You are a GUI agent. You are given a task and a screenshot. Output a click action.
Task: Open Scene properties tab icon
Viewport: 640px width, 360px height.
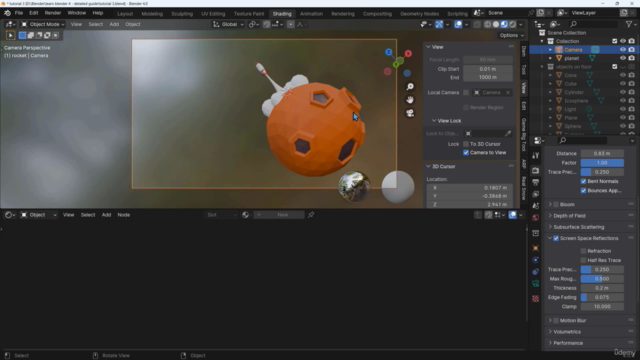coord(536,206)
